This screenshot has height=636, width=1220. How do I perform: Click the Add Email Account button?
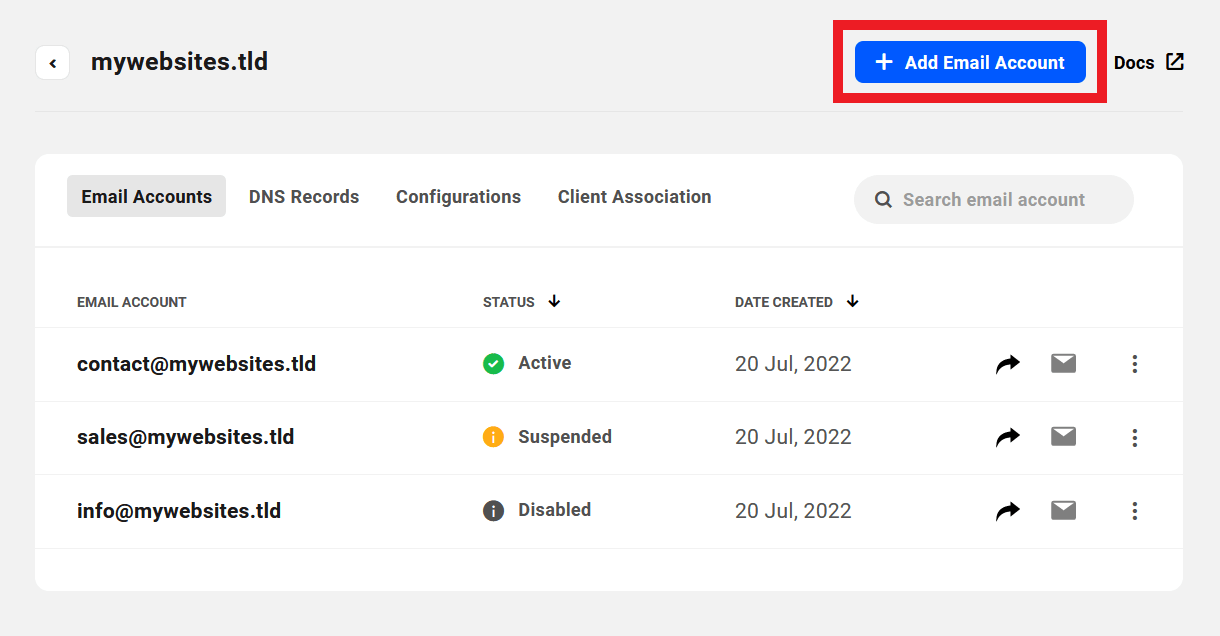tap(970, 62)
